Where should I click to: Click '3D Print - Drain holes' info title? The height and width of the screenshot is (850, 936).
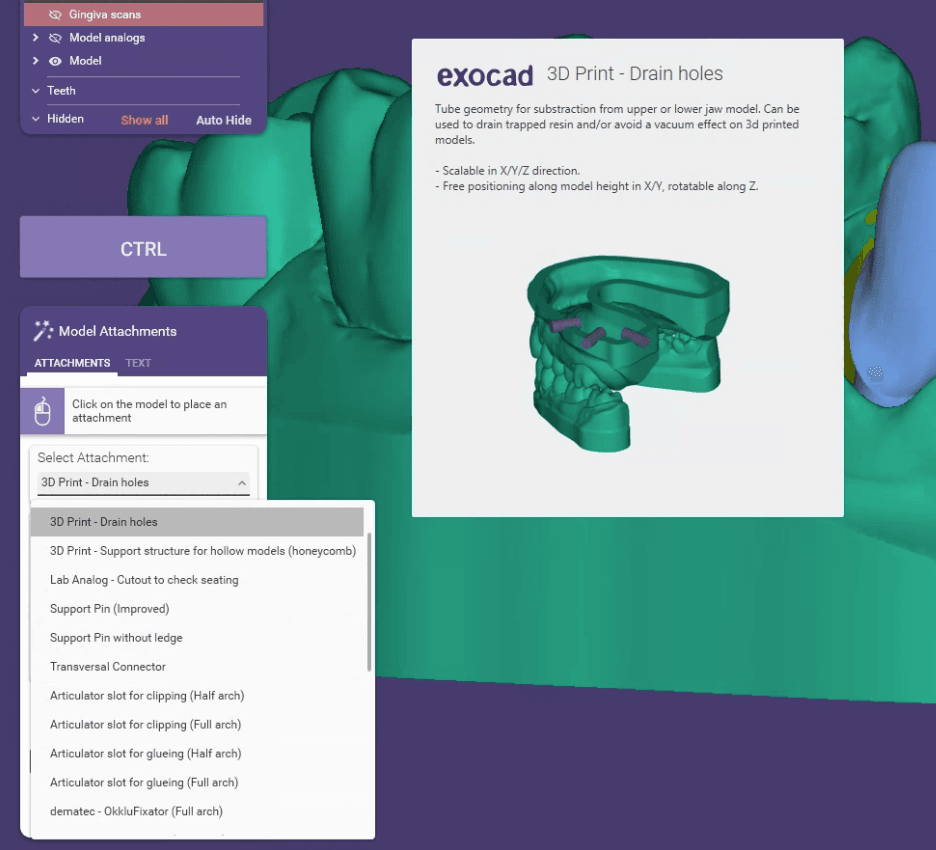[x=635, y=74]
